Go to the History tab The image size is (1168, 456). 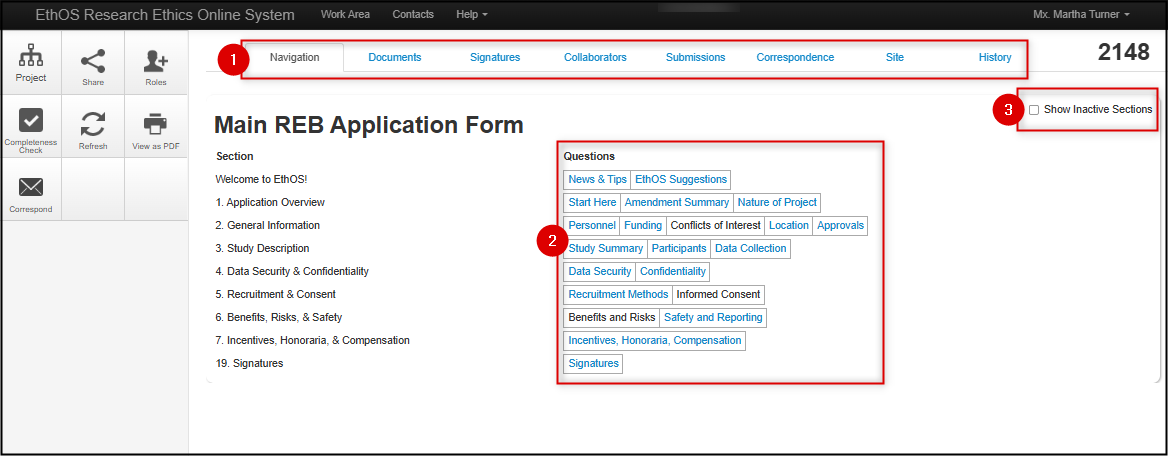(995, 58)
